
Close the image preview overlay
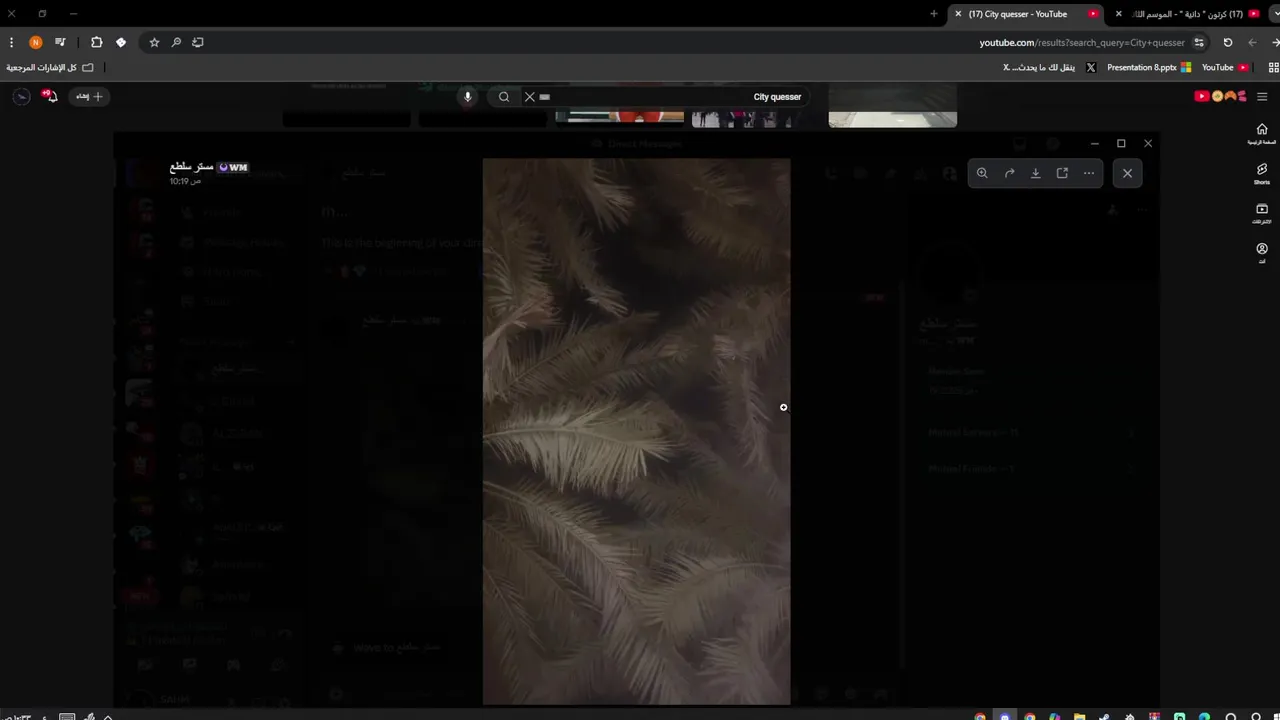(1127, 173)
